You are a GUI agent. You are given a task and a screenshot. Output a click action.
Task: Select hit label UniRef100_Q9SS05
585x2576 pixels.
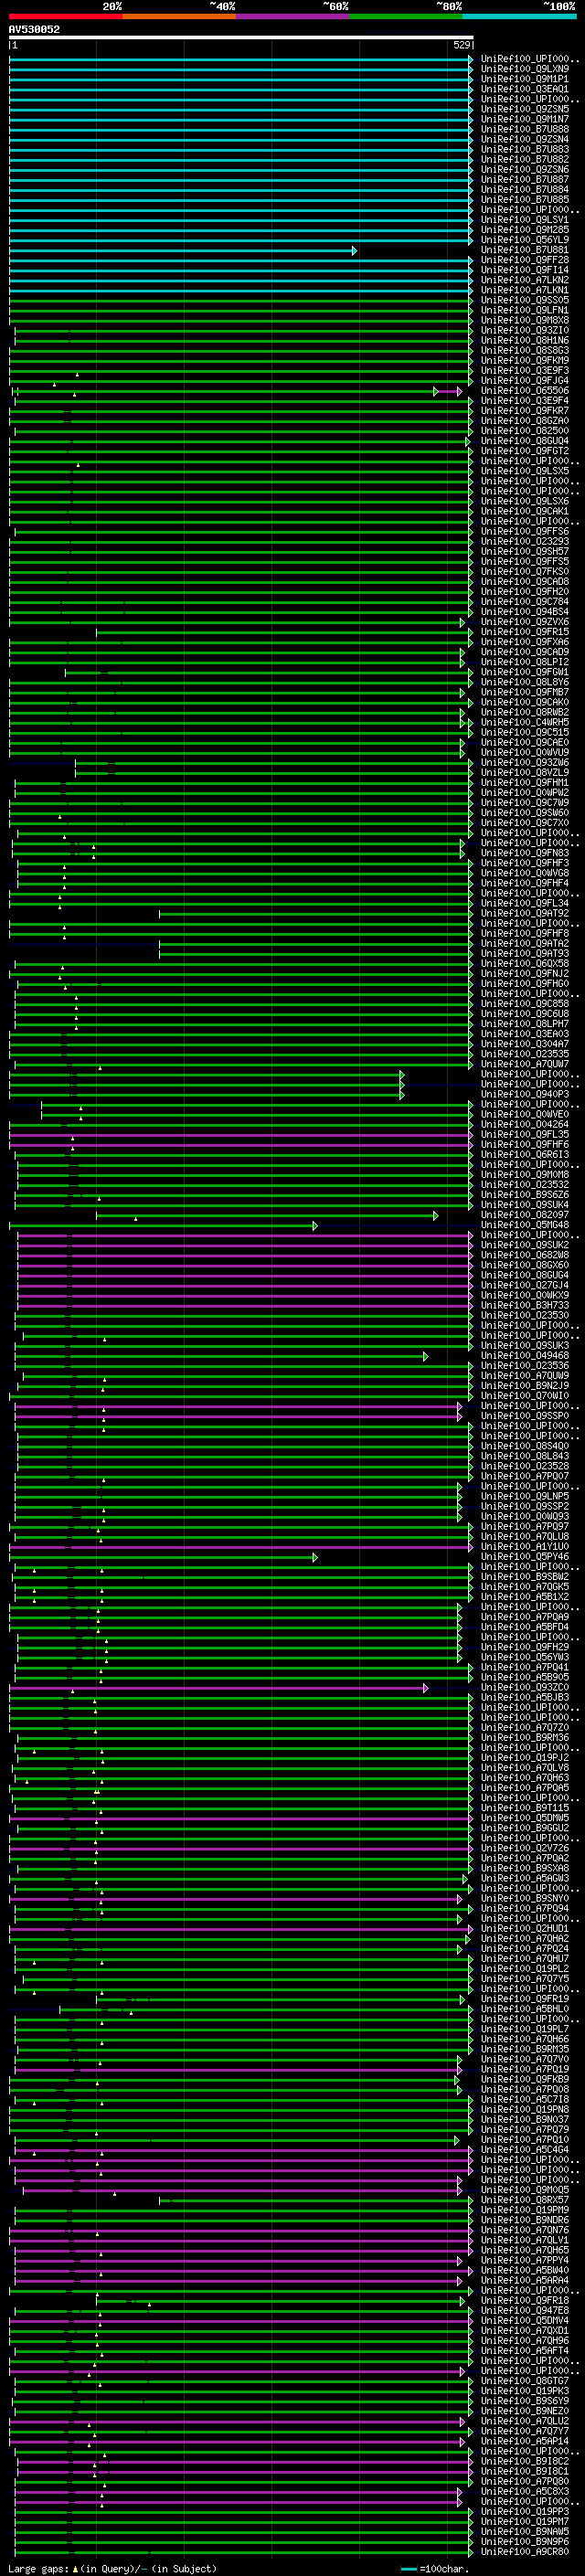point(525,300)
